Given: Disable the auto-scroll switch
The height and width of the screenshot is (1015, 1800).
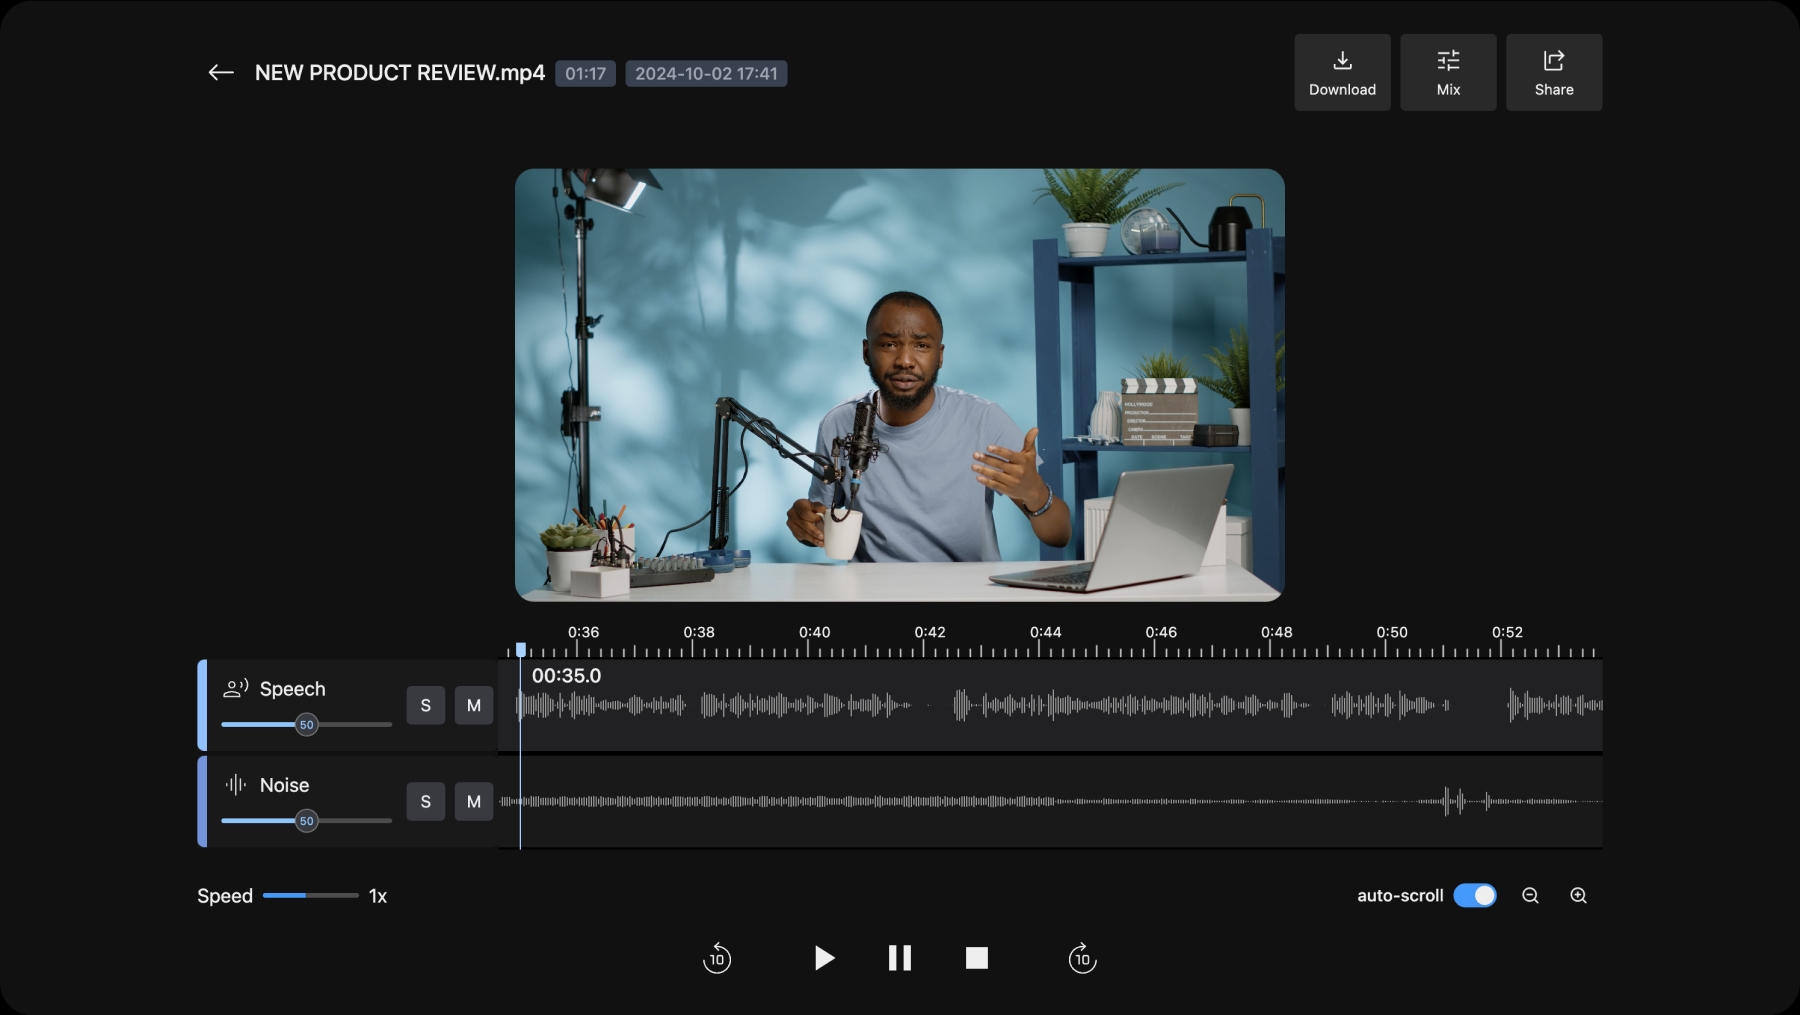Looking at the screenshot, I should point(1474,896).
